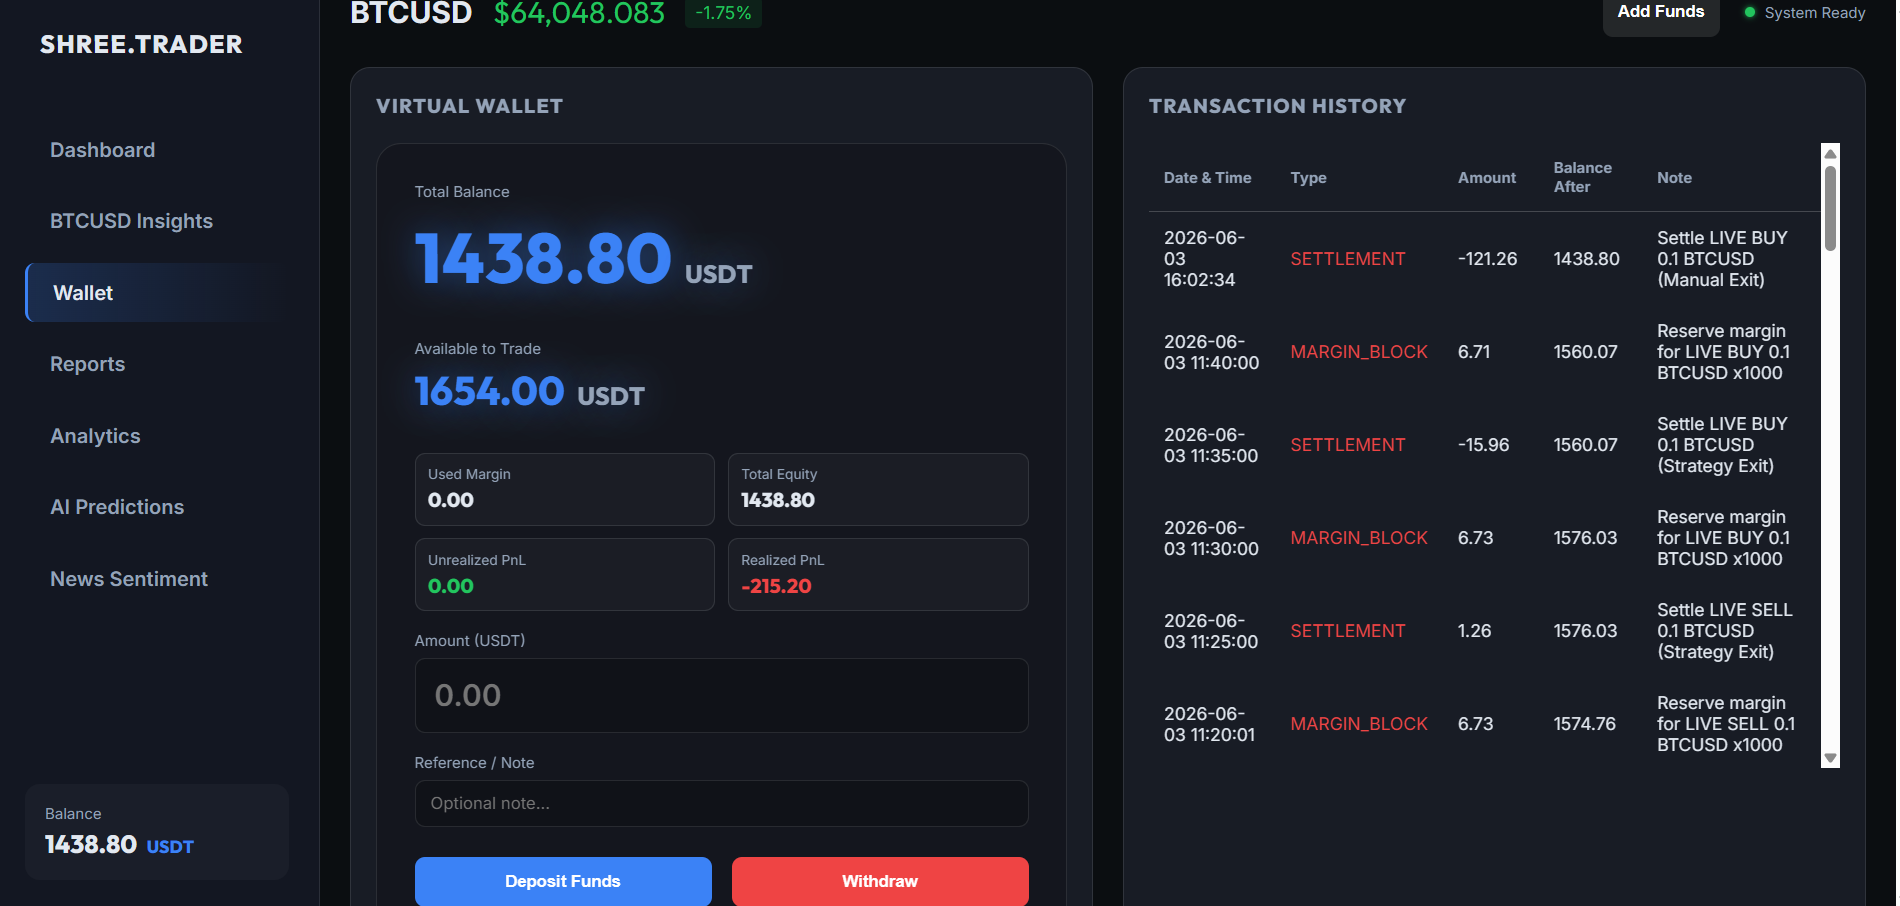Open the Dashboard page
The width and height of the screenshot is (1900, 906).
(x=102, y=150)
